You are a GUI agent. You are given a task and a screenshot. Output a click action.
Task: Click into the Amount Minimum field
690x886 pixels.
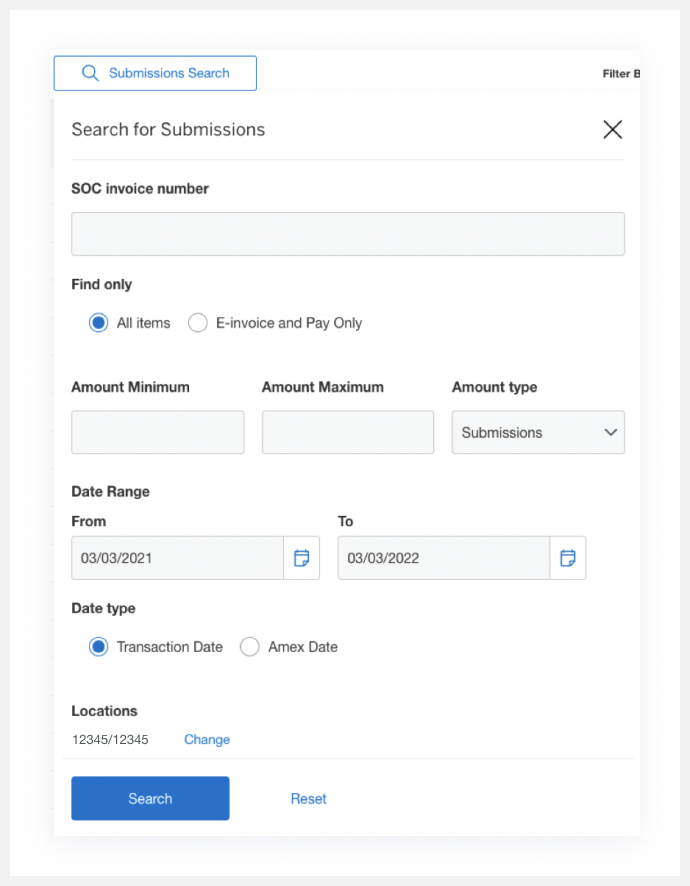(157, 433)
